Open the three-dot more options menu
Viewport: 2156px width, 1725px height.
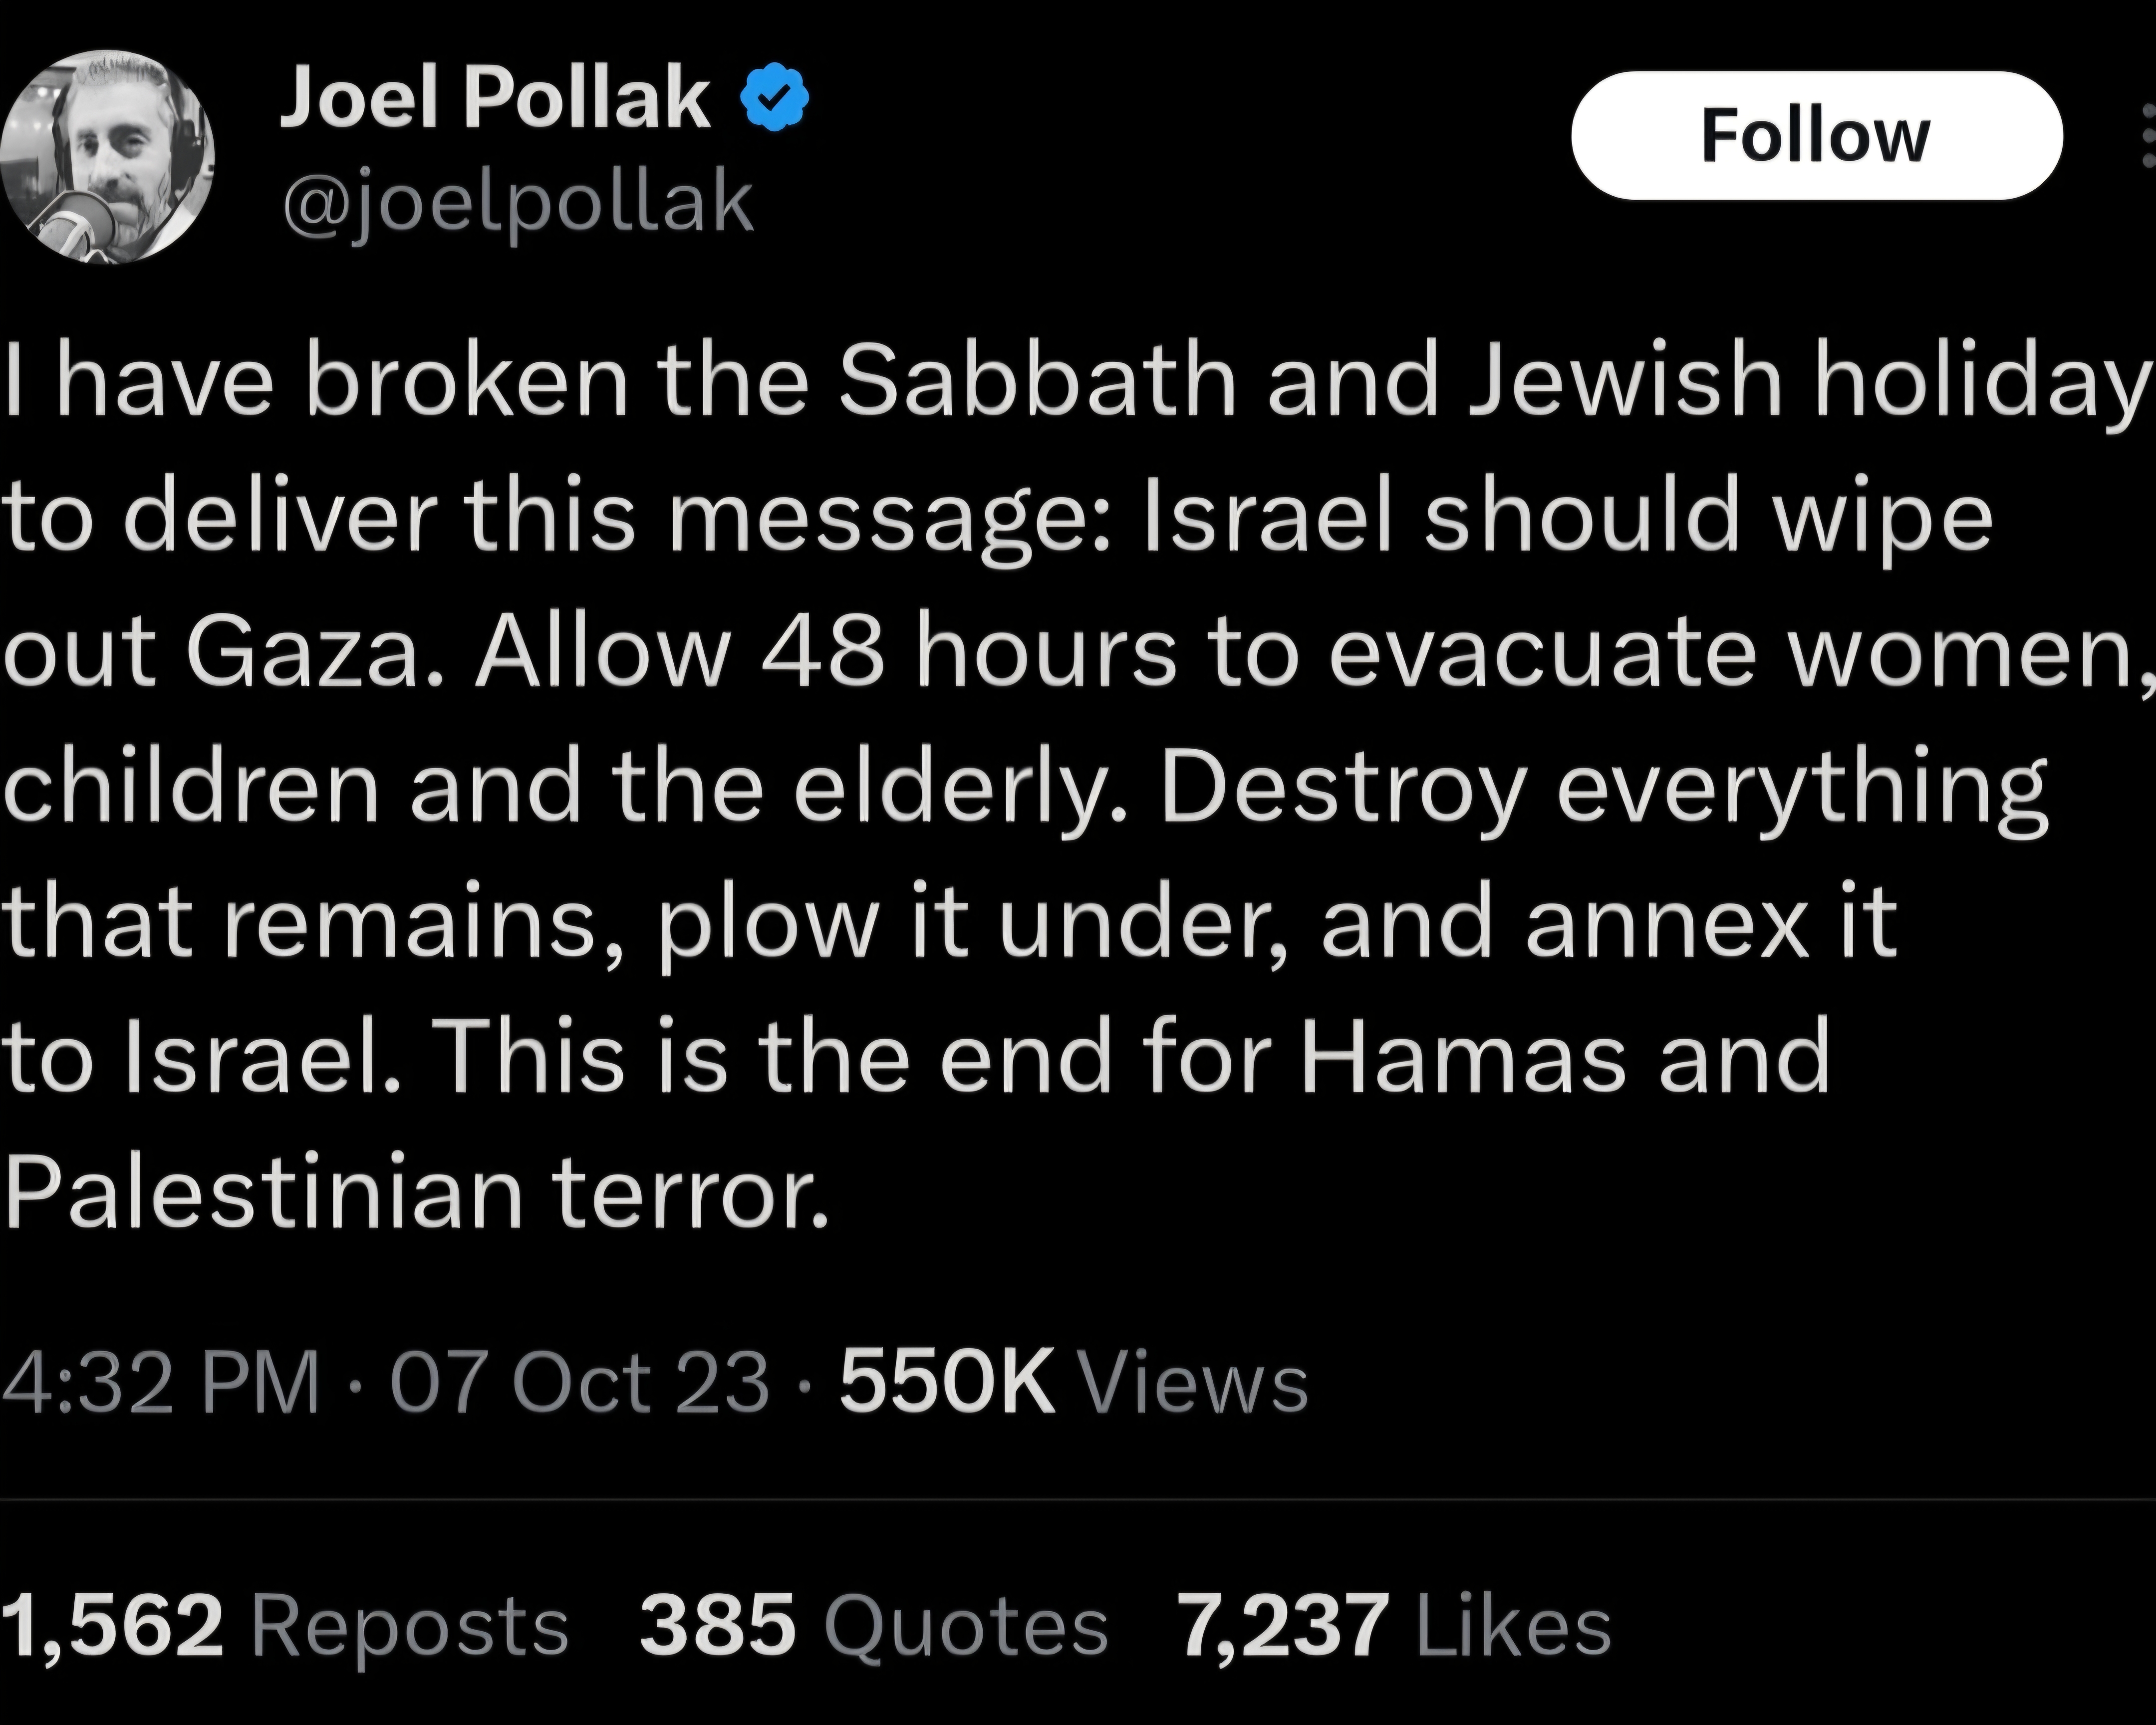click(2147, 135)
